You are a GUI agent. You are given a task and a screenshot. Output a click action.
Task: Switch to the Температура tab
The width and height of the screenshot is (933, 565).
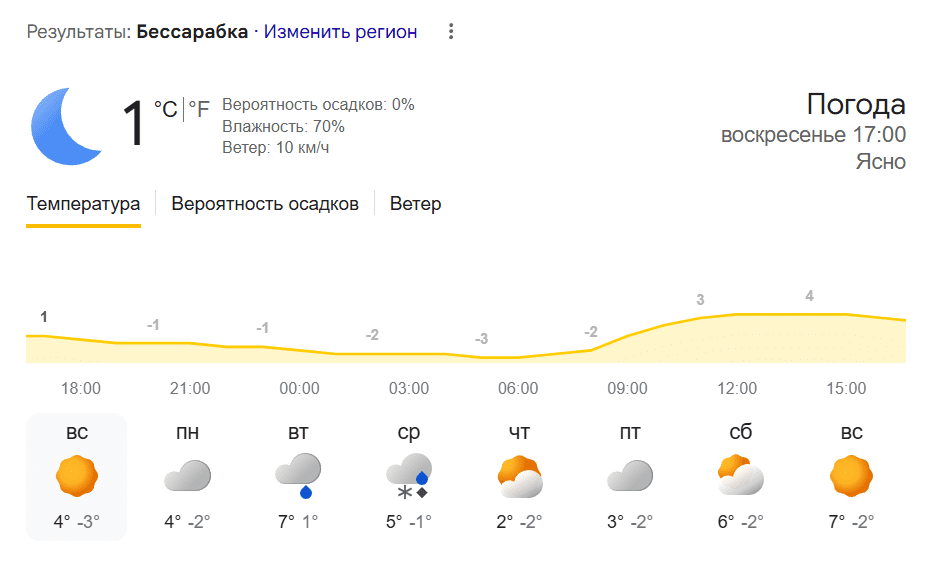pyautogui.click(x=83, y=204)
